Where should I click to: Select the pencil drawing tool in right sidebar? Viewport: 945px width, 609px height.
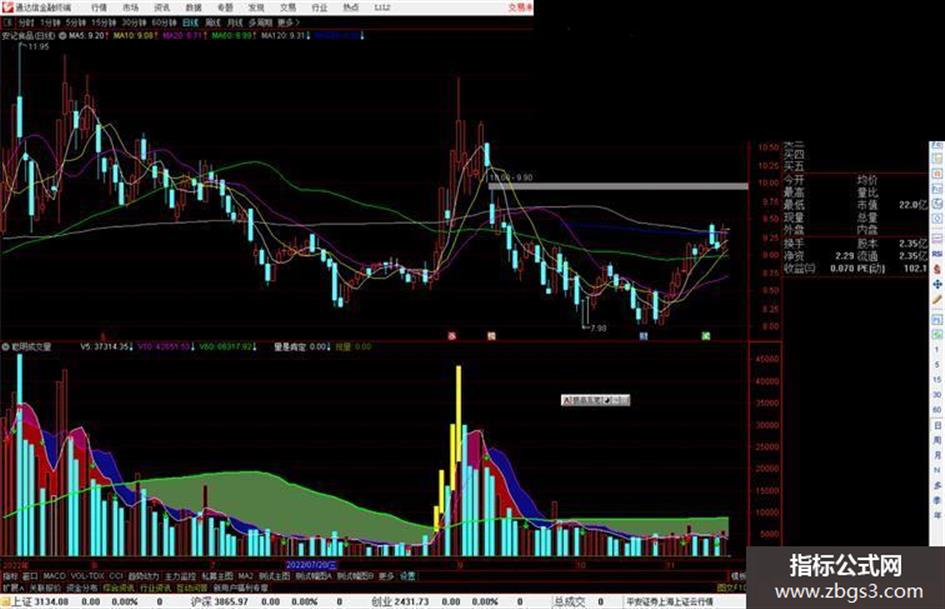937,299
